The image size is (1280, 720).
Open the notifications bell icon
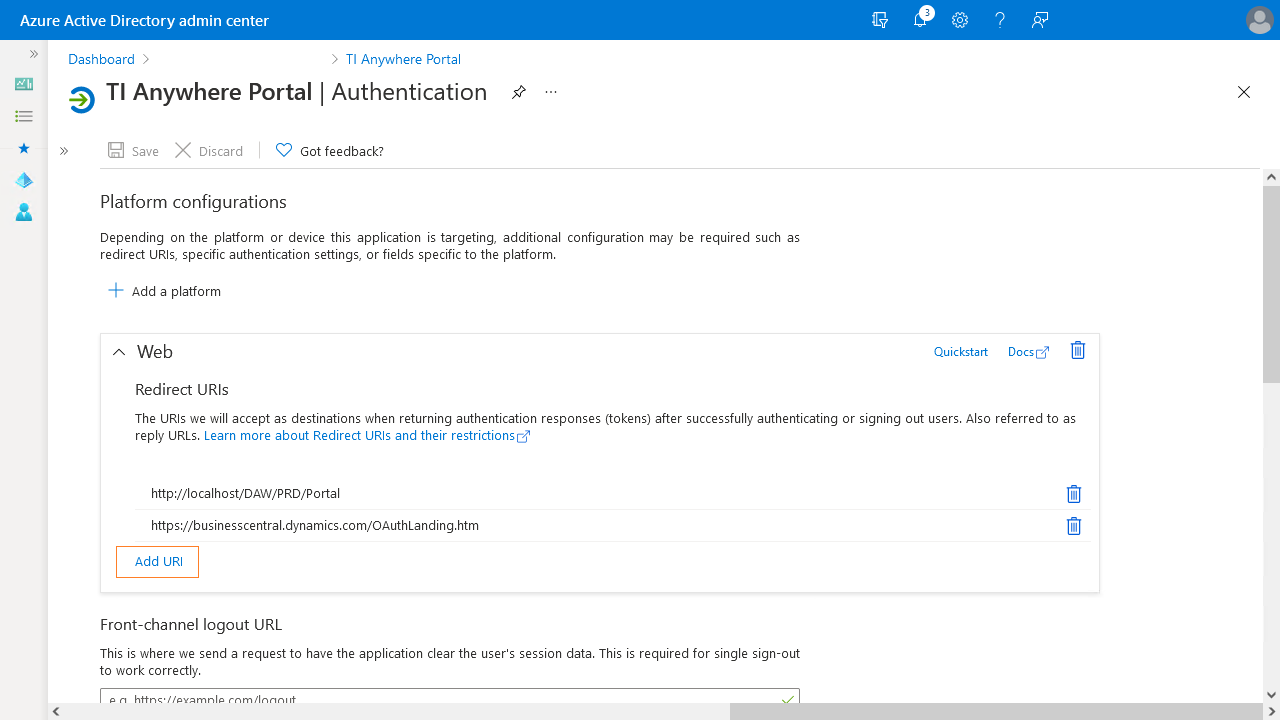point(921,20)
